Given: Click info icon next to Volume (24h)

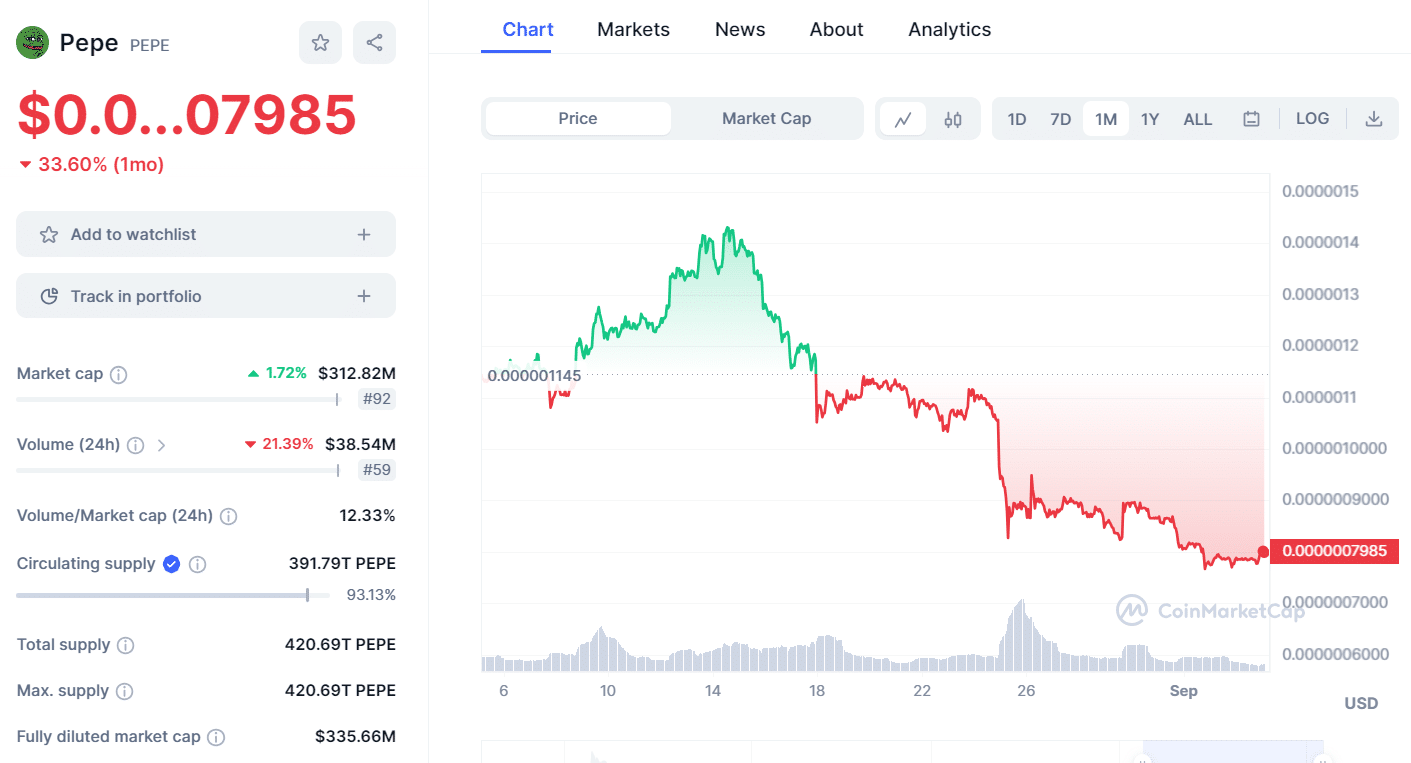Looking at the screenshot, I should point(135,445).
